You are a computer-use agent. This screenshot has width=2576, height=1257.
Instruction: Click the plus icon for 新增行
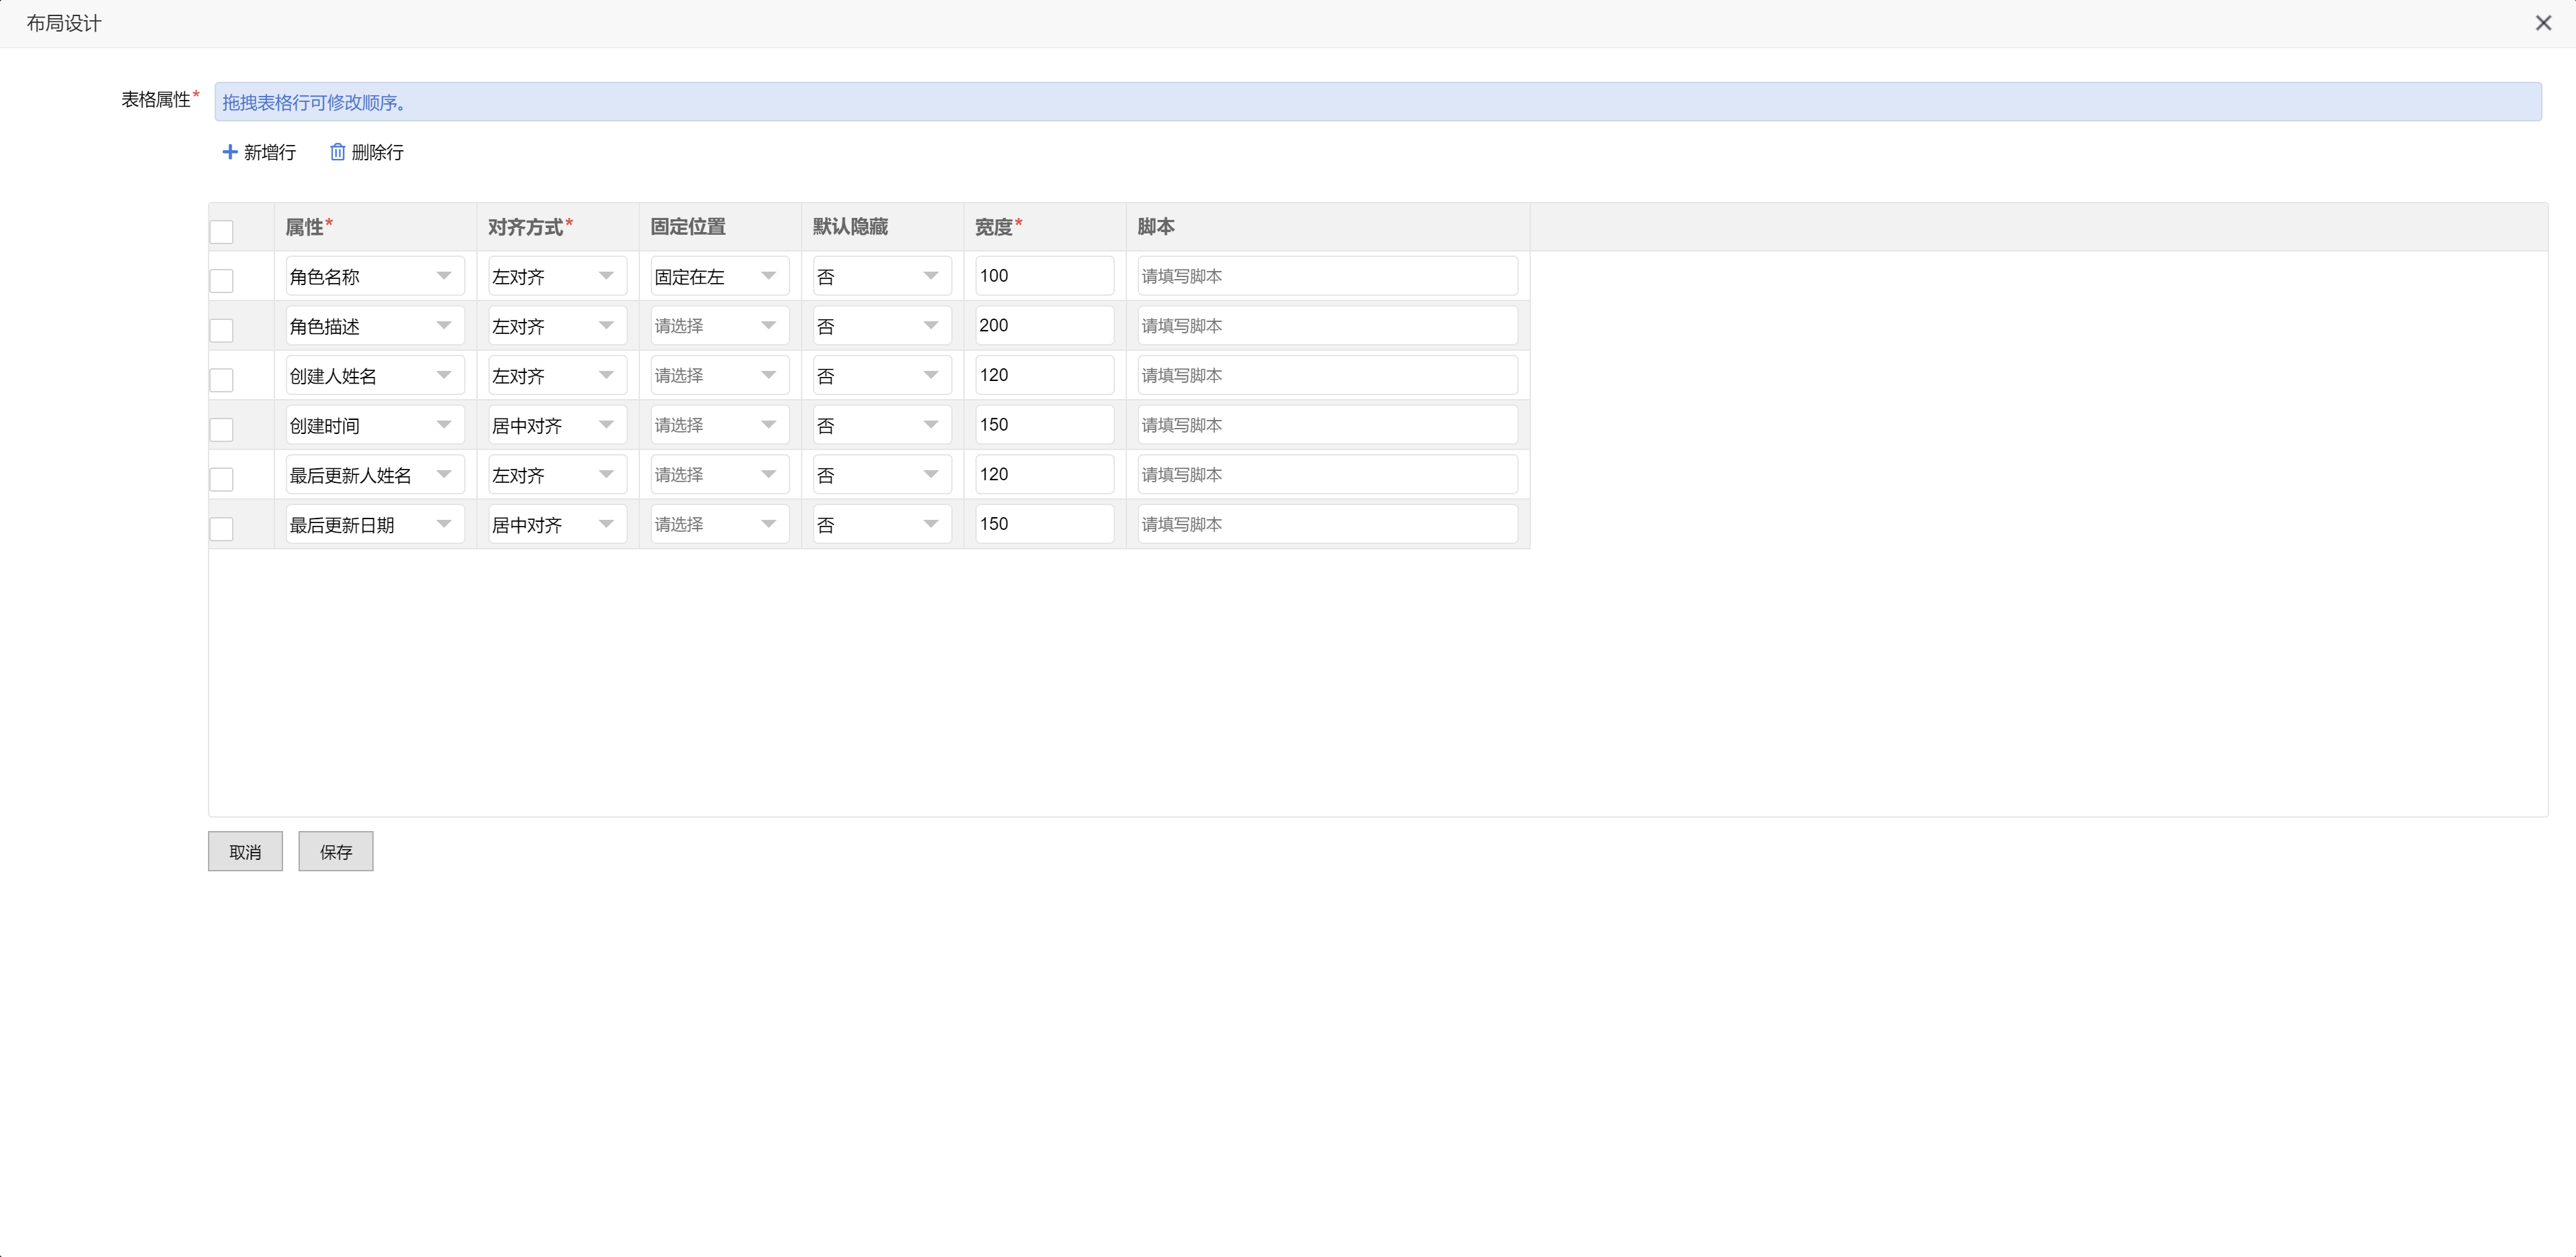click(229, 152)
